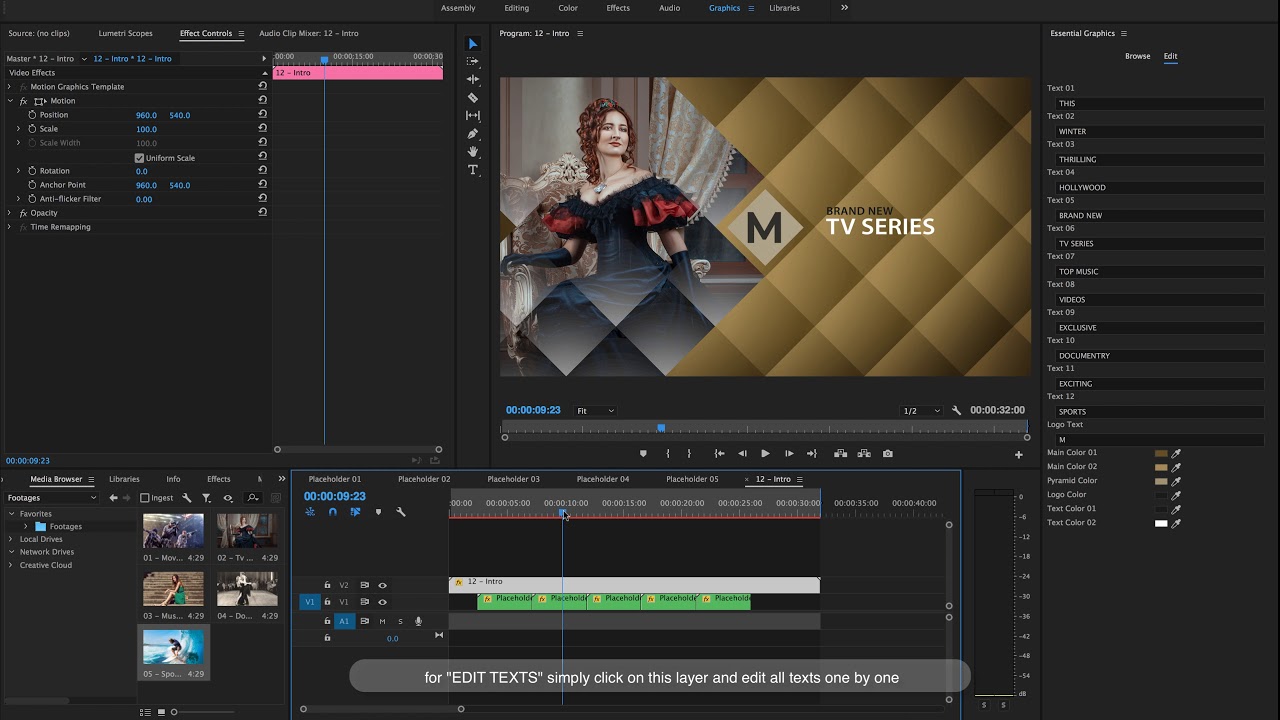Play the program monitor
The height and width of the screenshot is (720, 1280).
[x=765, y=454]
